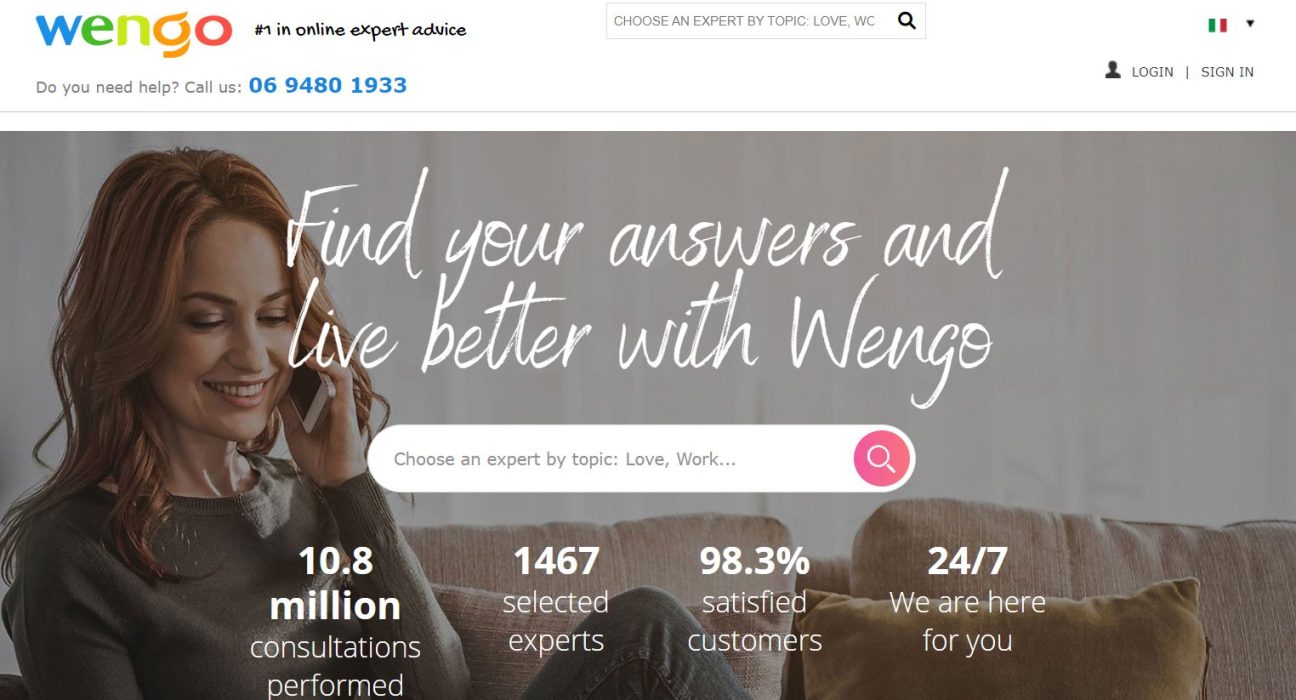Open the SIGN IN link
The height and width of the screenshot is (700, 1296).
[1227, 72]
